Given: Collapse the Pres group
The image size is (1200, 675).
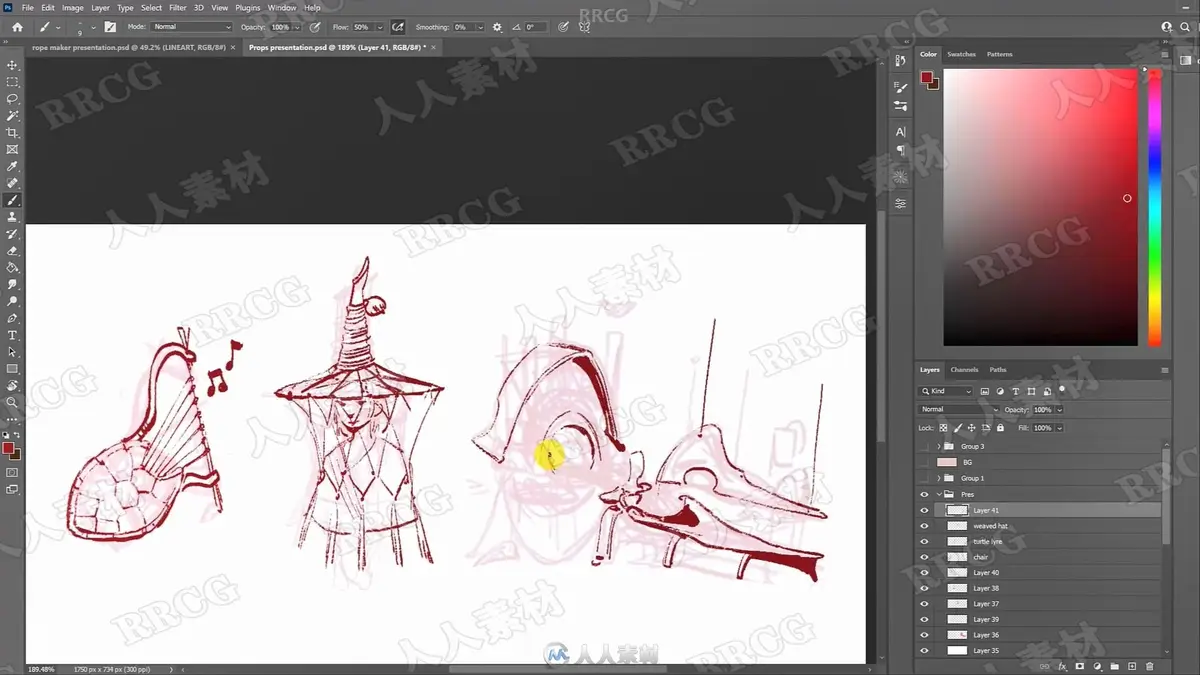Looking at the screenshot, I should pyautogui.click(x=938, y=495).
